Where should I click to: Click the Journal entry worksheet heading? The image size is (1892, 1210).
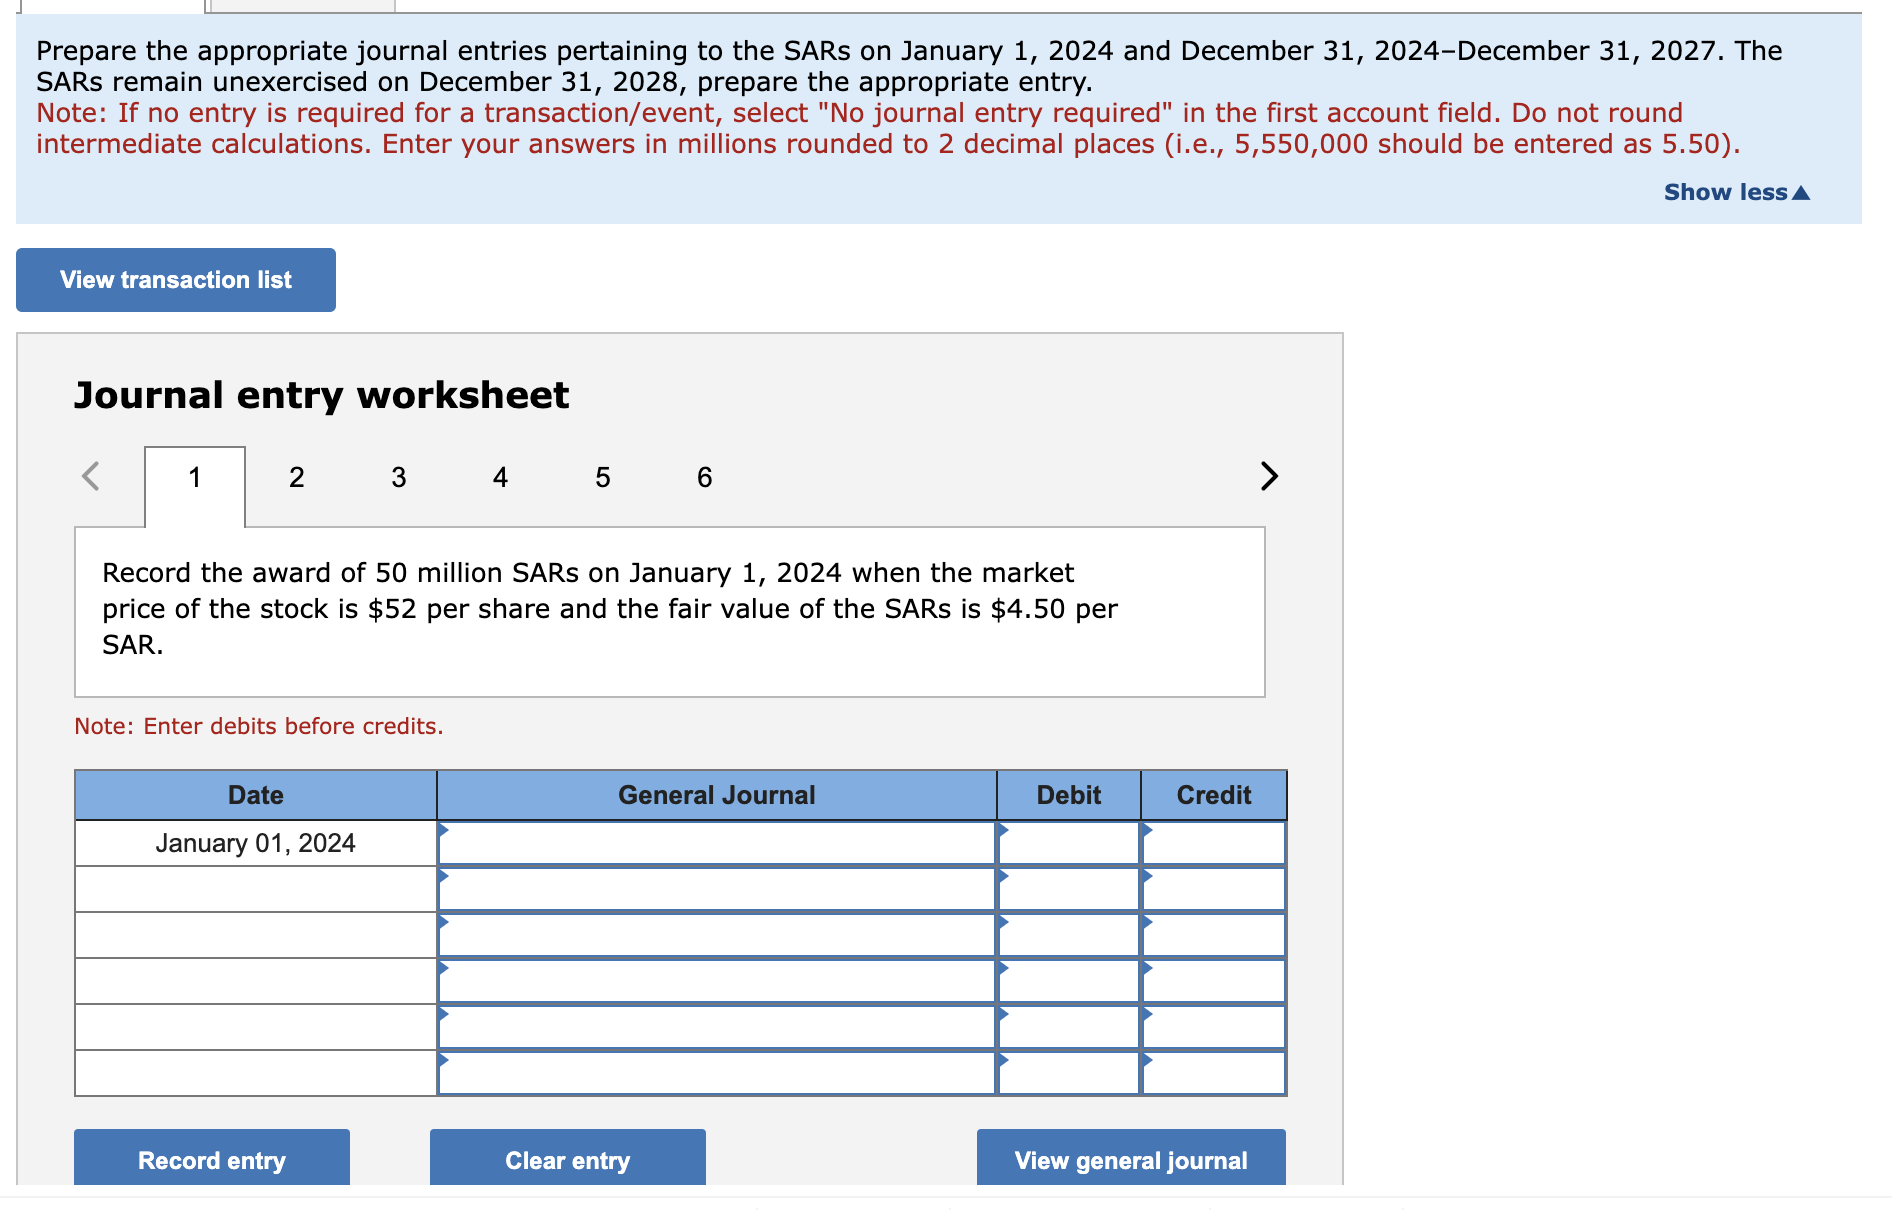pyautogui.click(x=322, y=395)
